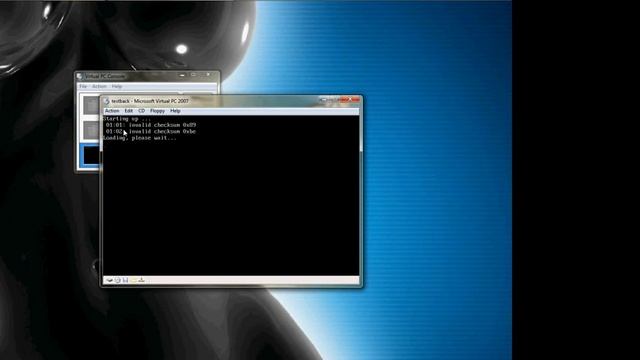Click the Virtual PC 2007 title bar icon
Image resolution: width=640 pixels, height=360 pixels.
[107, 101]
